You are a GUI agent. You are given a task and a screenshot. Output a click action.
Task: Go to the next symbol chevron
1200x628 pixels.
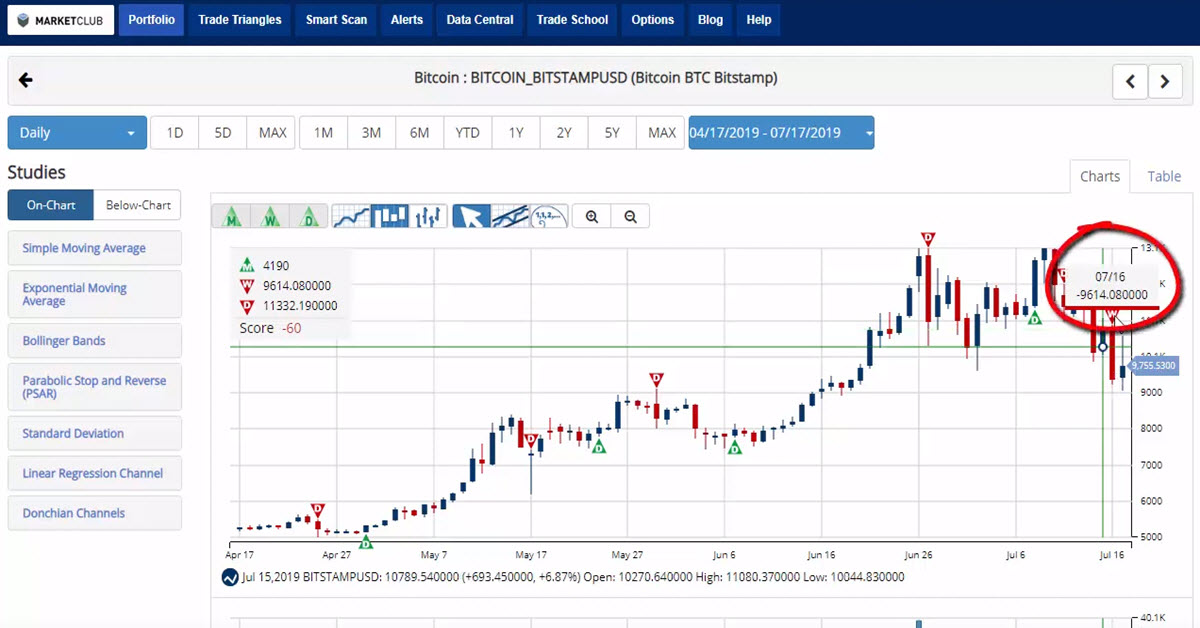[1165, 82]
